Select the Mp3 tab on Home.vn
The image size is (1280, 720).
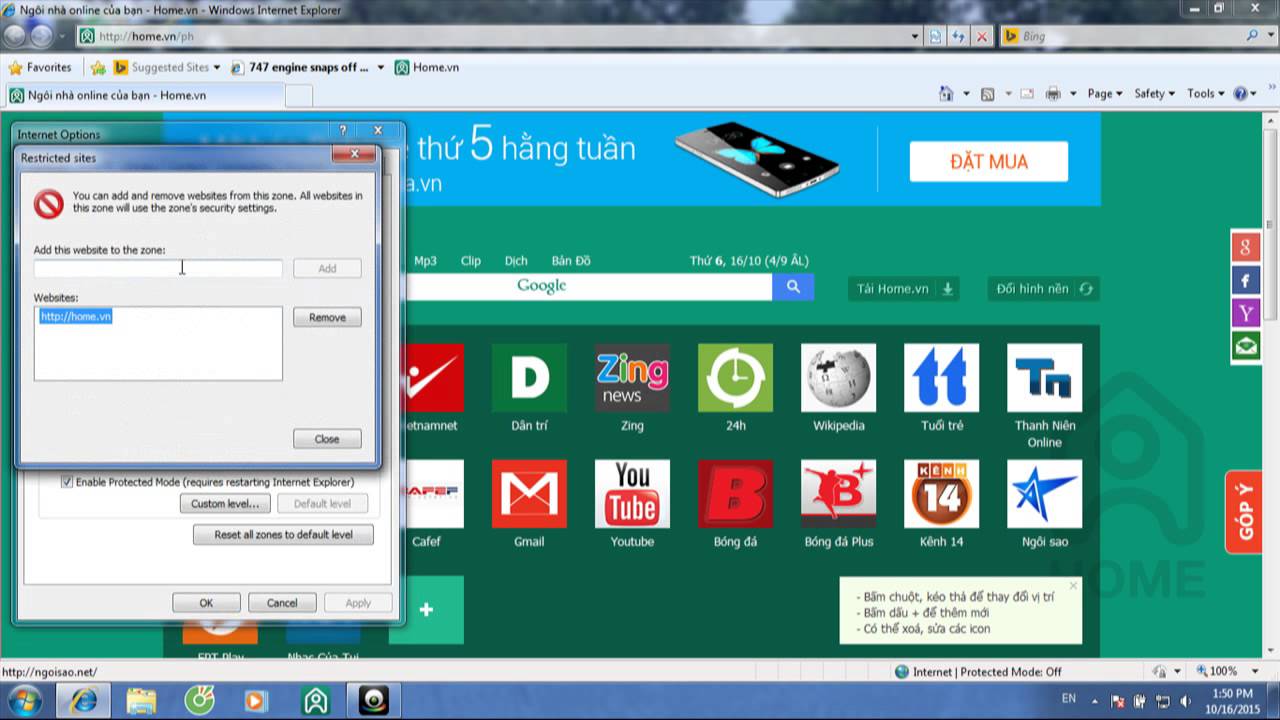point(425,261)
